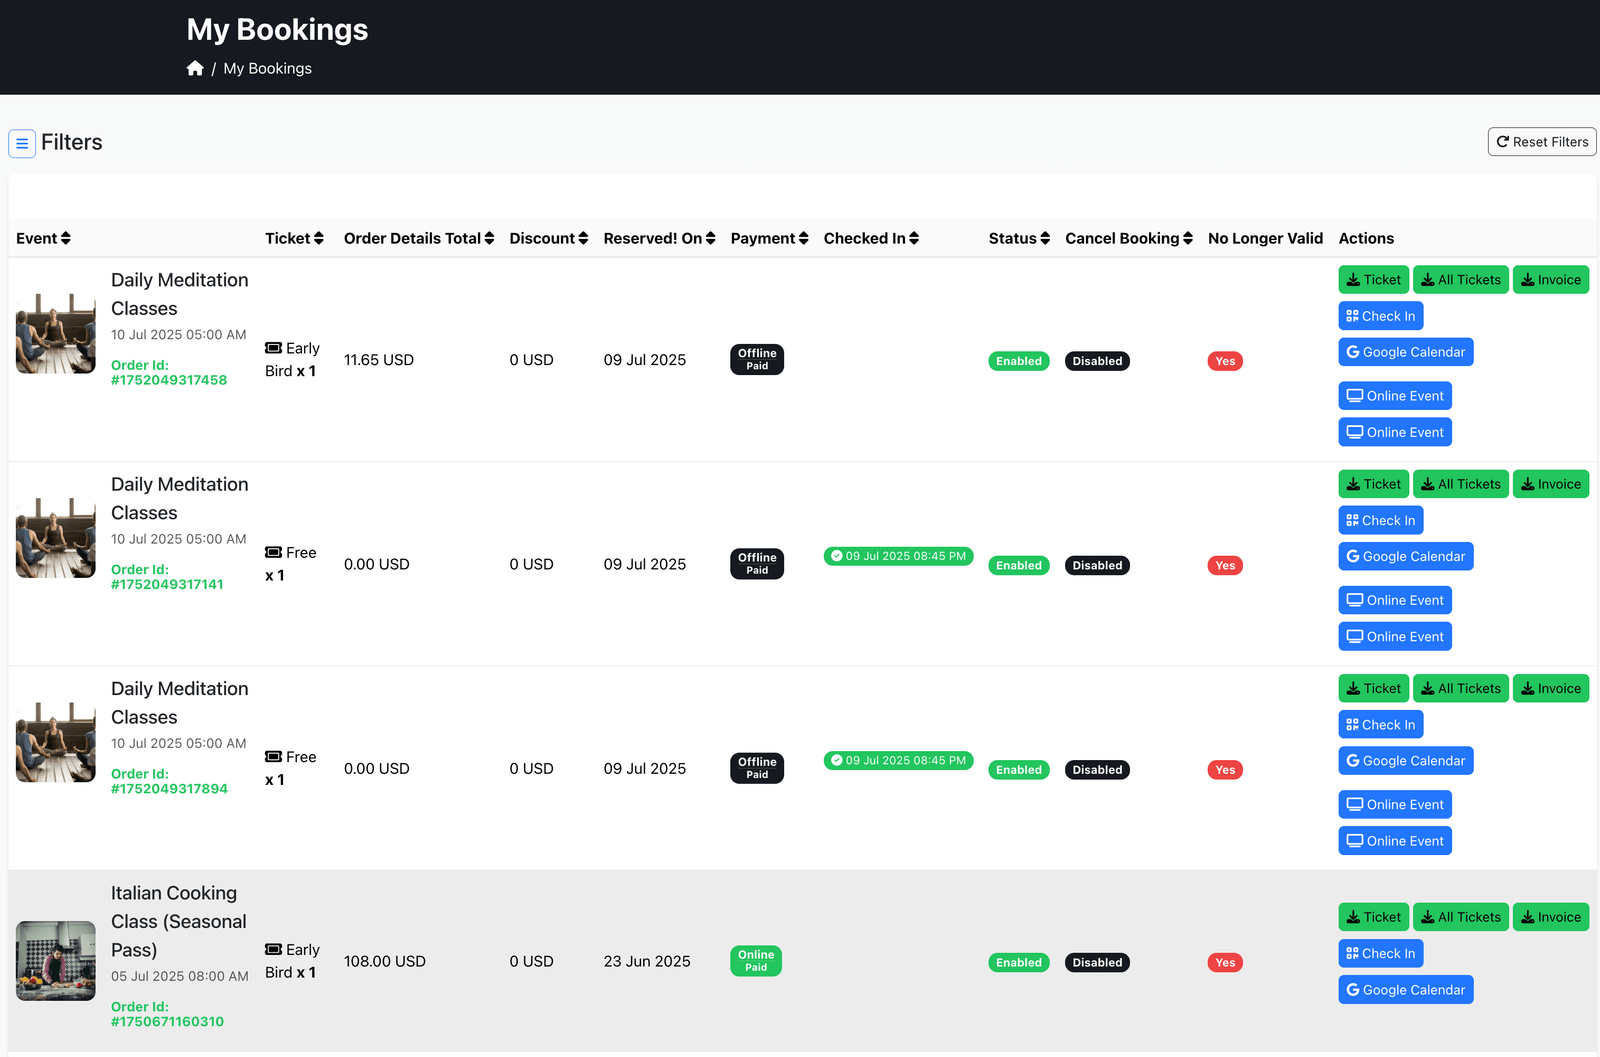Image resolution: width=1600 pixels, height=1057 pixels.
Task: Open Italian Cooking Class thumbnail image
Action: coord(56,960)
